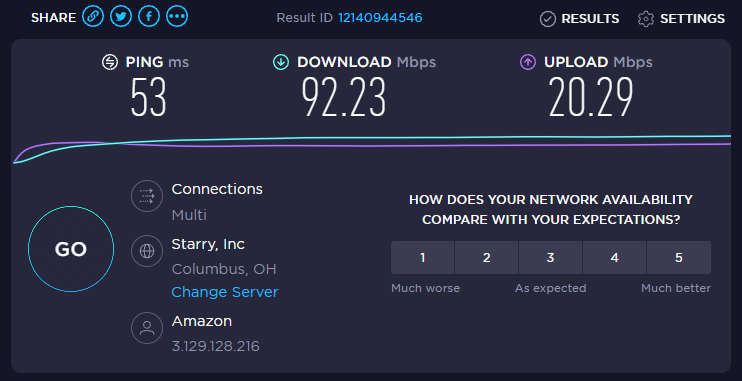Click the GO button to start test
The image size is (742, 381).
(71, 249)
